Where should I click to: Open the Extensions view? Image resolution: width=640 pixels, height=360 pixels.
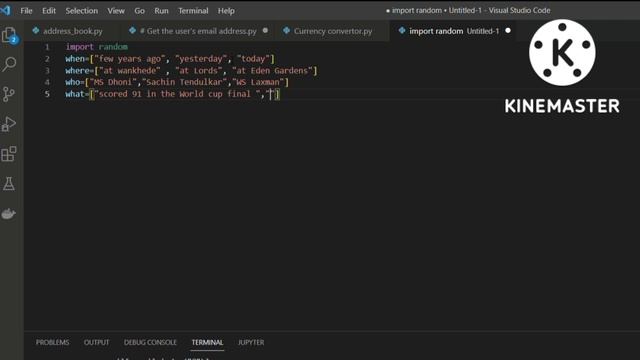(x=9, y=154)
